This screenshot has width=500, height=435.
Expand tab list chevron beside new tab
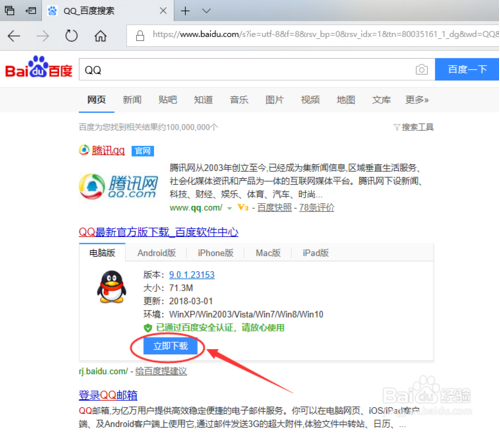[206, 11]
